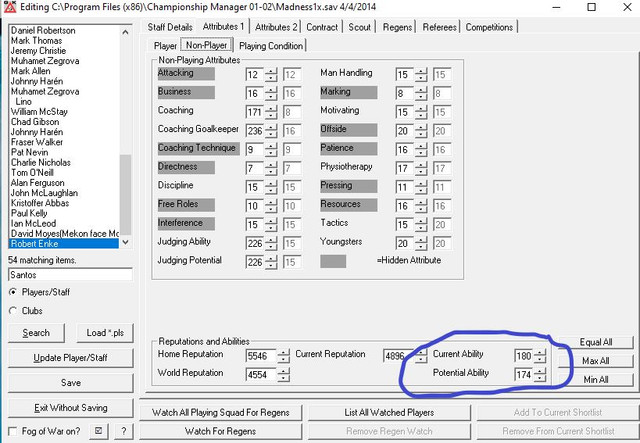Select Robert Enke in the list

point(64,244)
